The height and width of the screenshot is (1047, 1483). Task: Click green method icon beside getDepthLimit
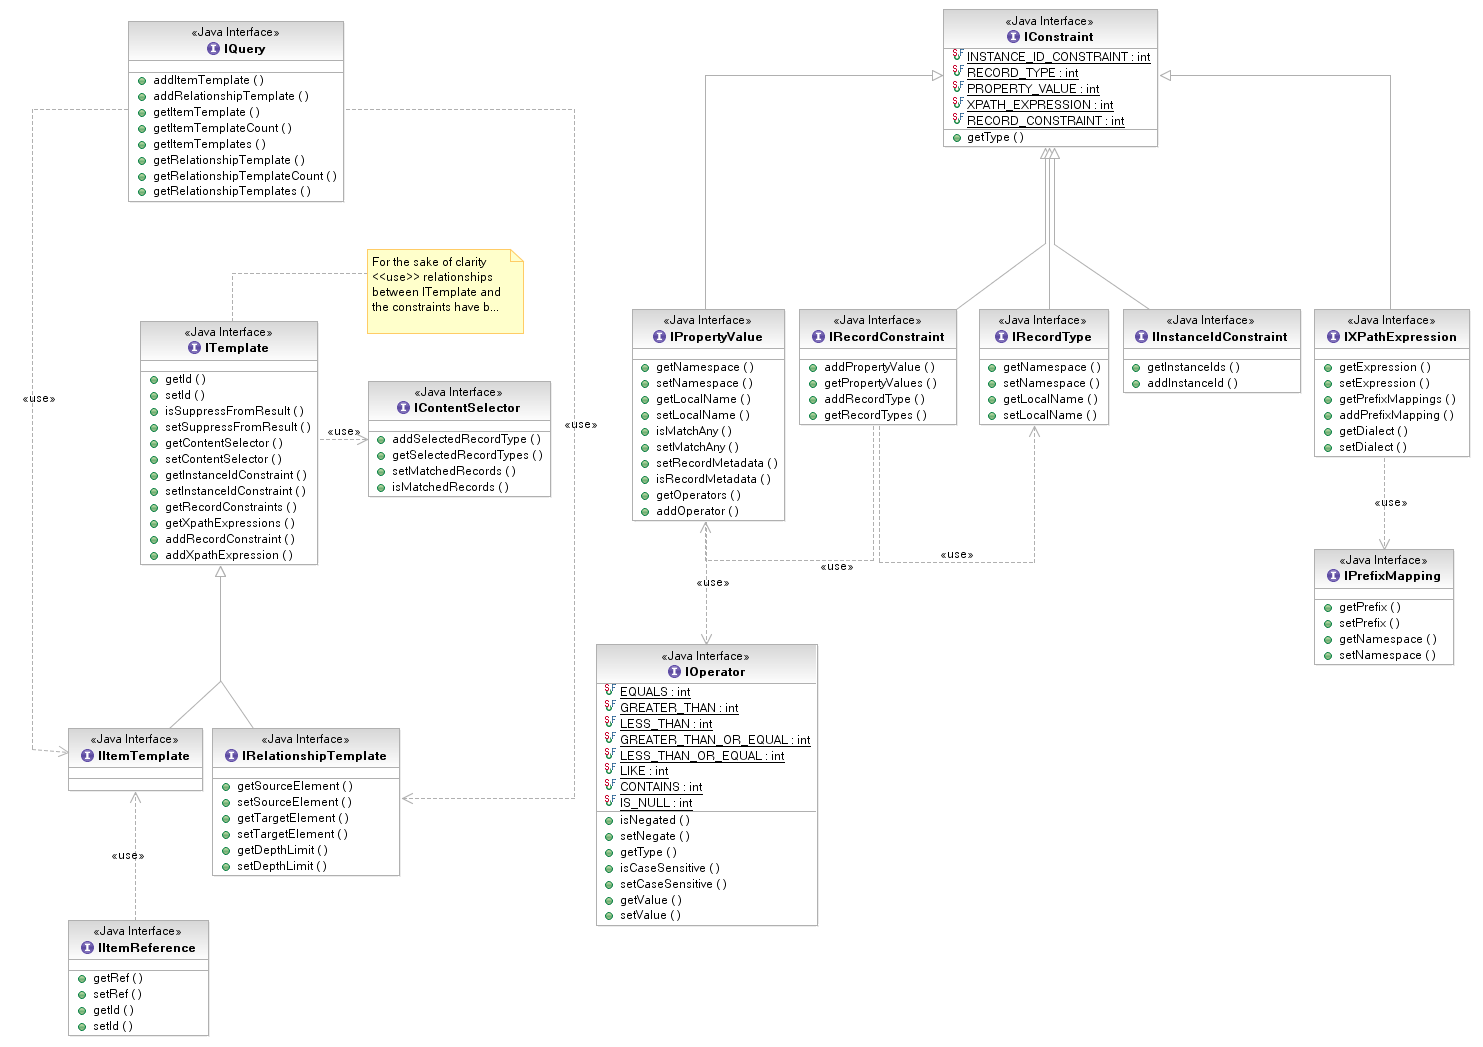tap(226, 851)
